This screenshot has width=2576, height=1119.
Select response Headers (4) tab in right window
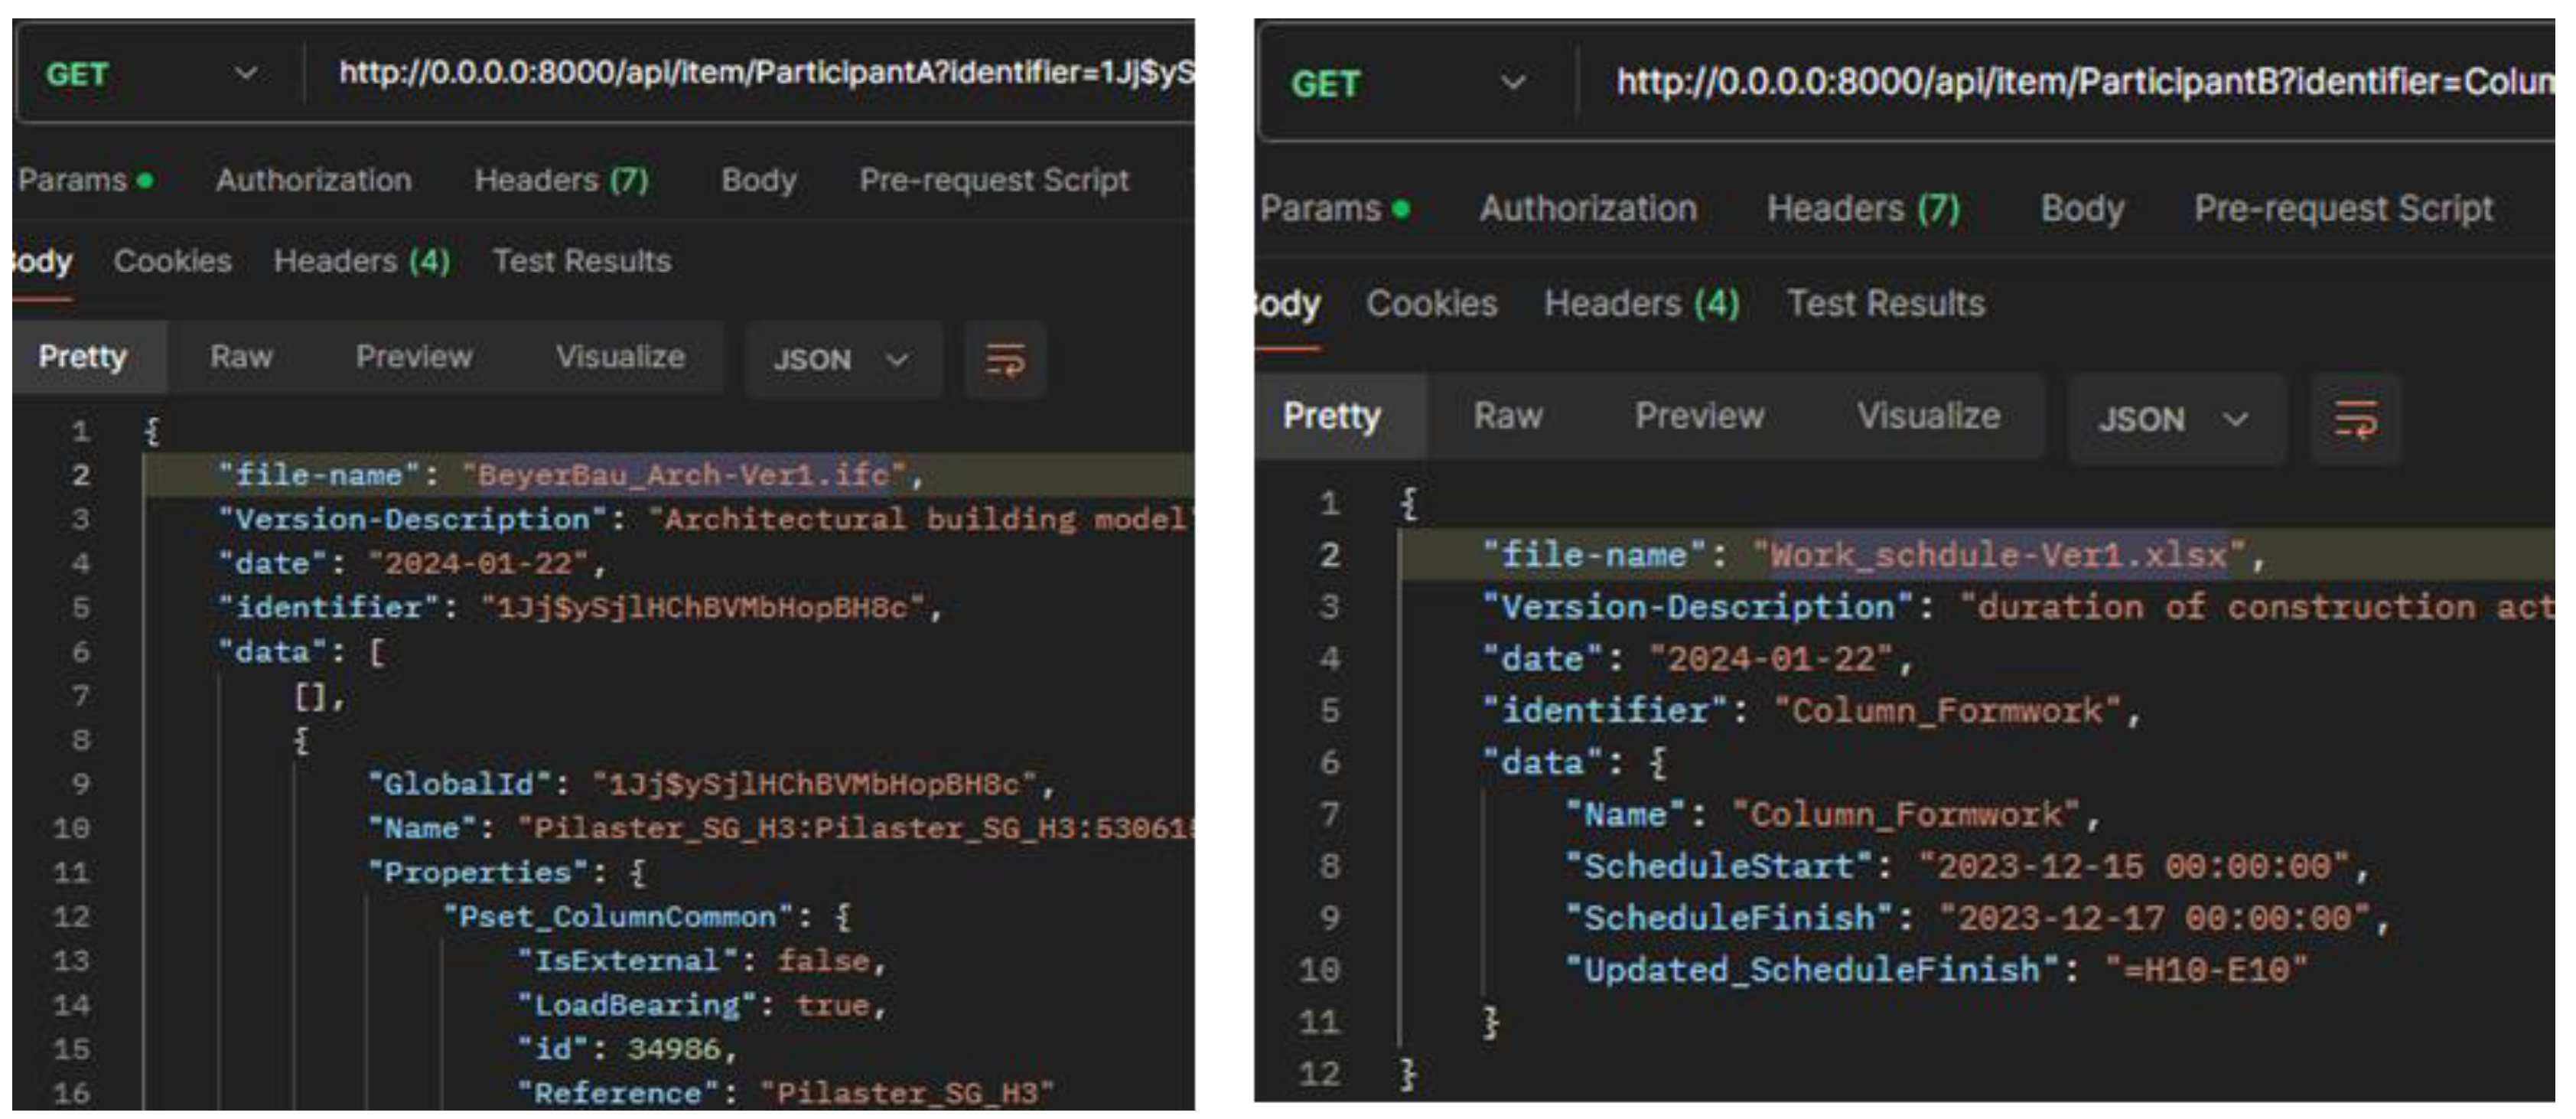[1642, 303]
